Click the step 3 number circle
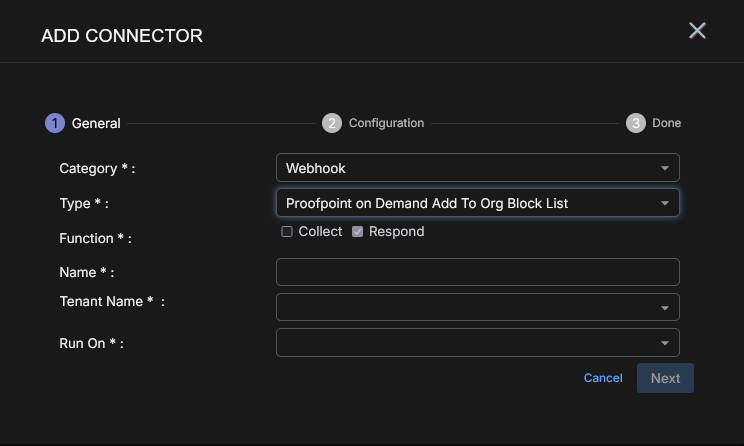The image size is (744, 446). (x=636, y=123)
